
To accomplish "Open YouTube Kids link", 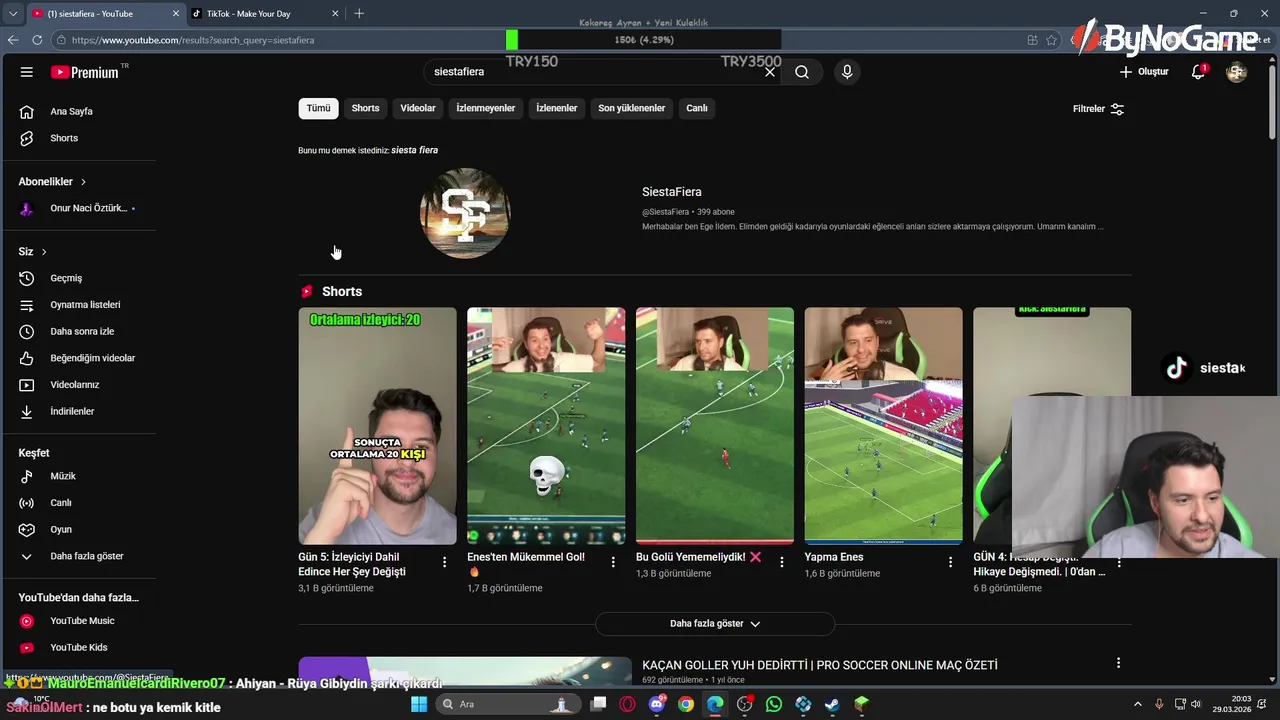I will click(x=80, y=647).
